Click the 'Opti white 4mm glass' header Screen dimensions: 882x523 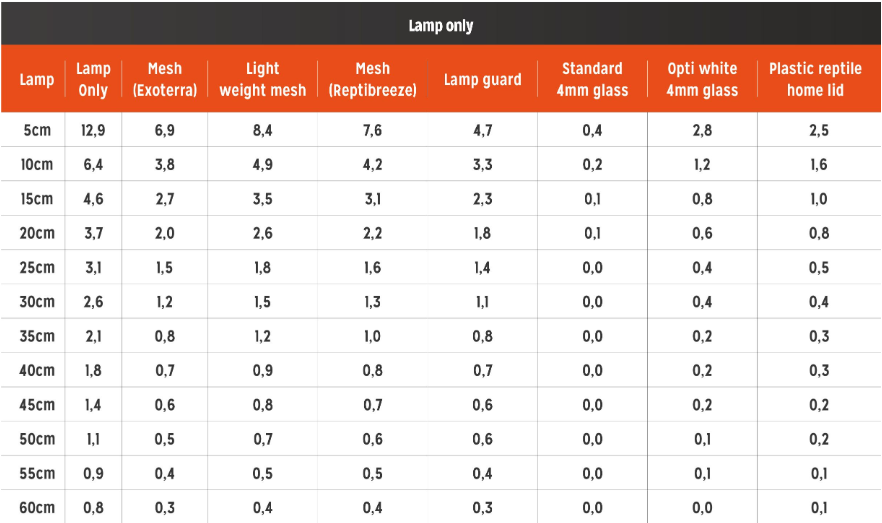[702, 80]
